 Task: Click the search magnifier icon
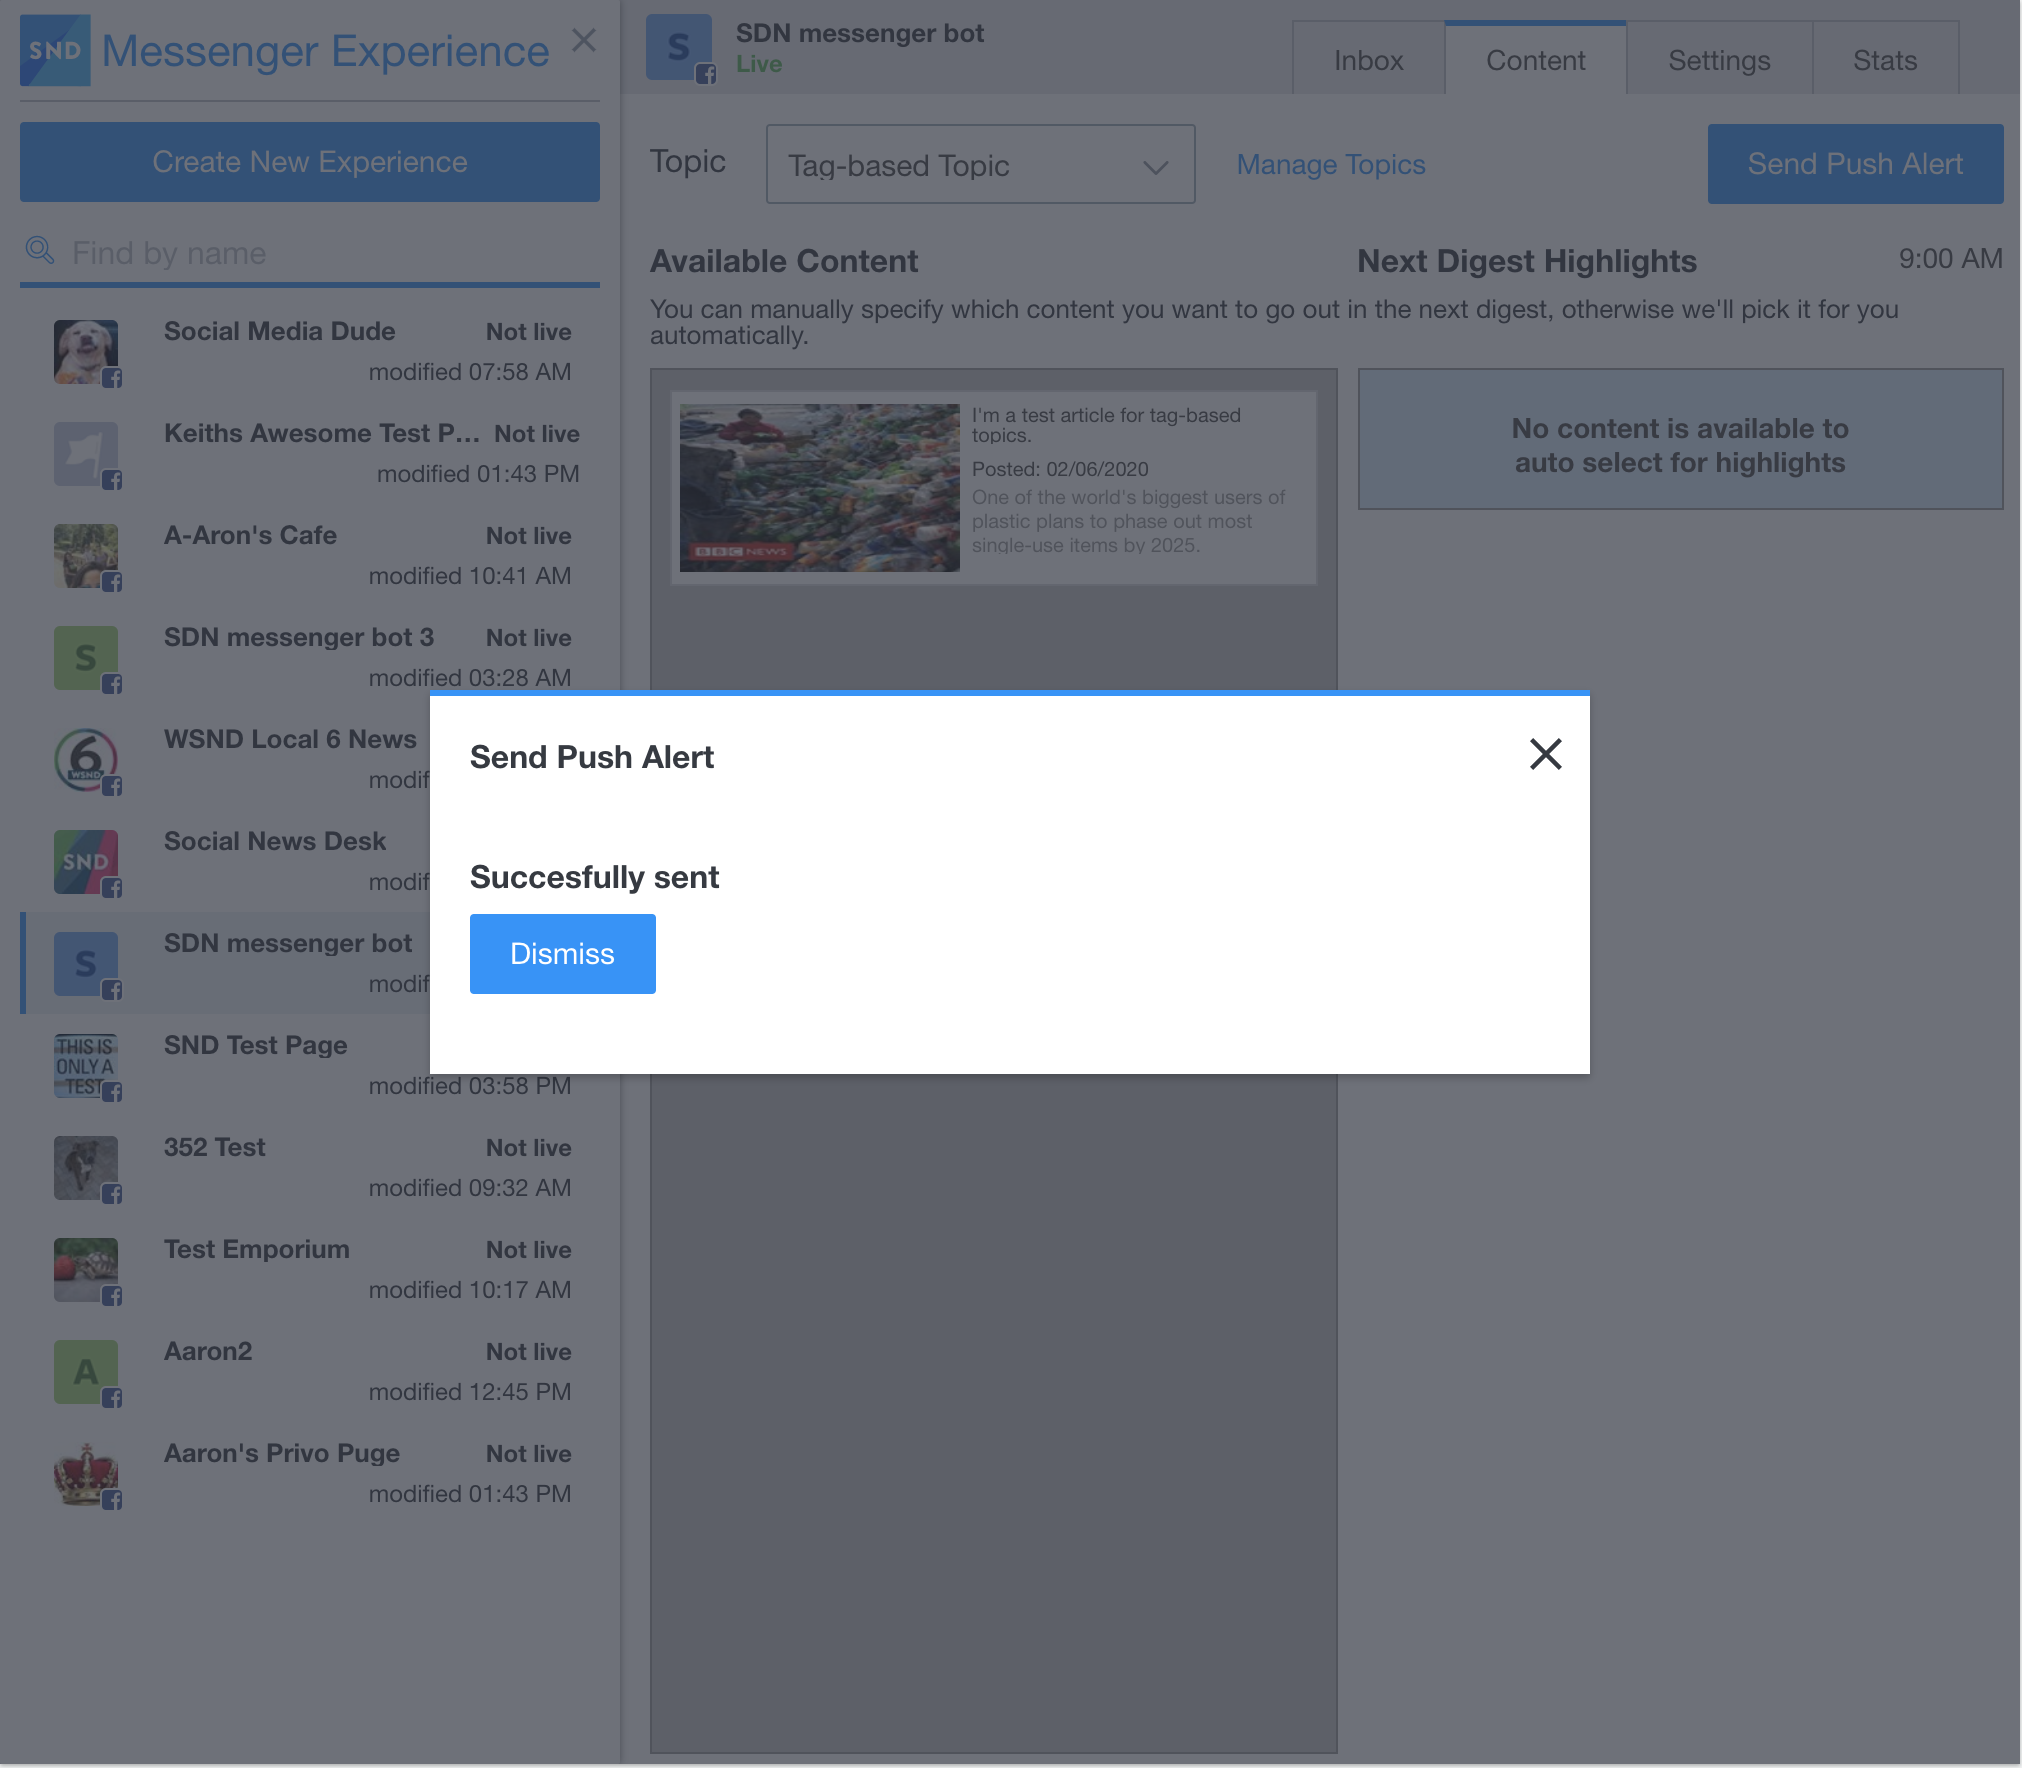click(40, 250)
